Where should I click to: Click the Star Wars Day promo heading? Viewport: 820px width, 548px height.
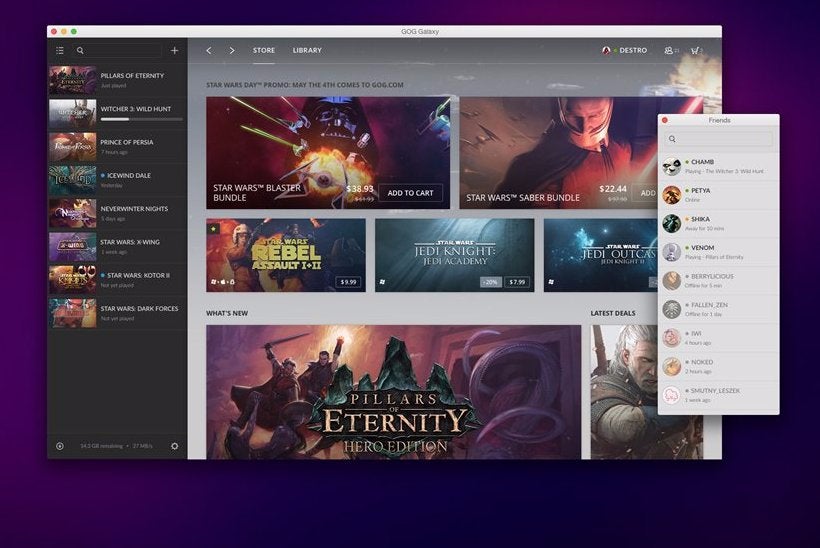[x=305, y=85]
